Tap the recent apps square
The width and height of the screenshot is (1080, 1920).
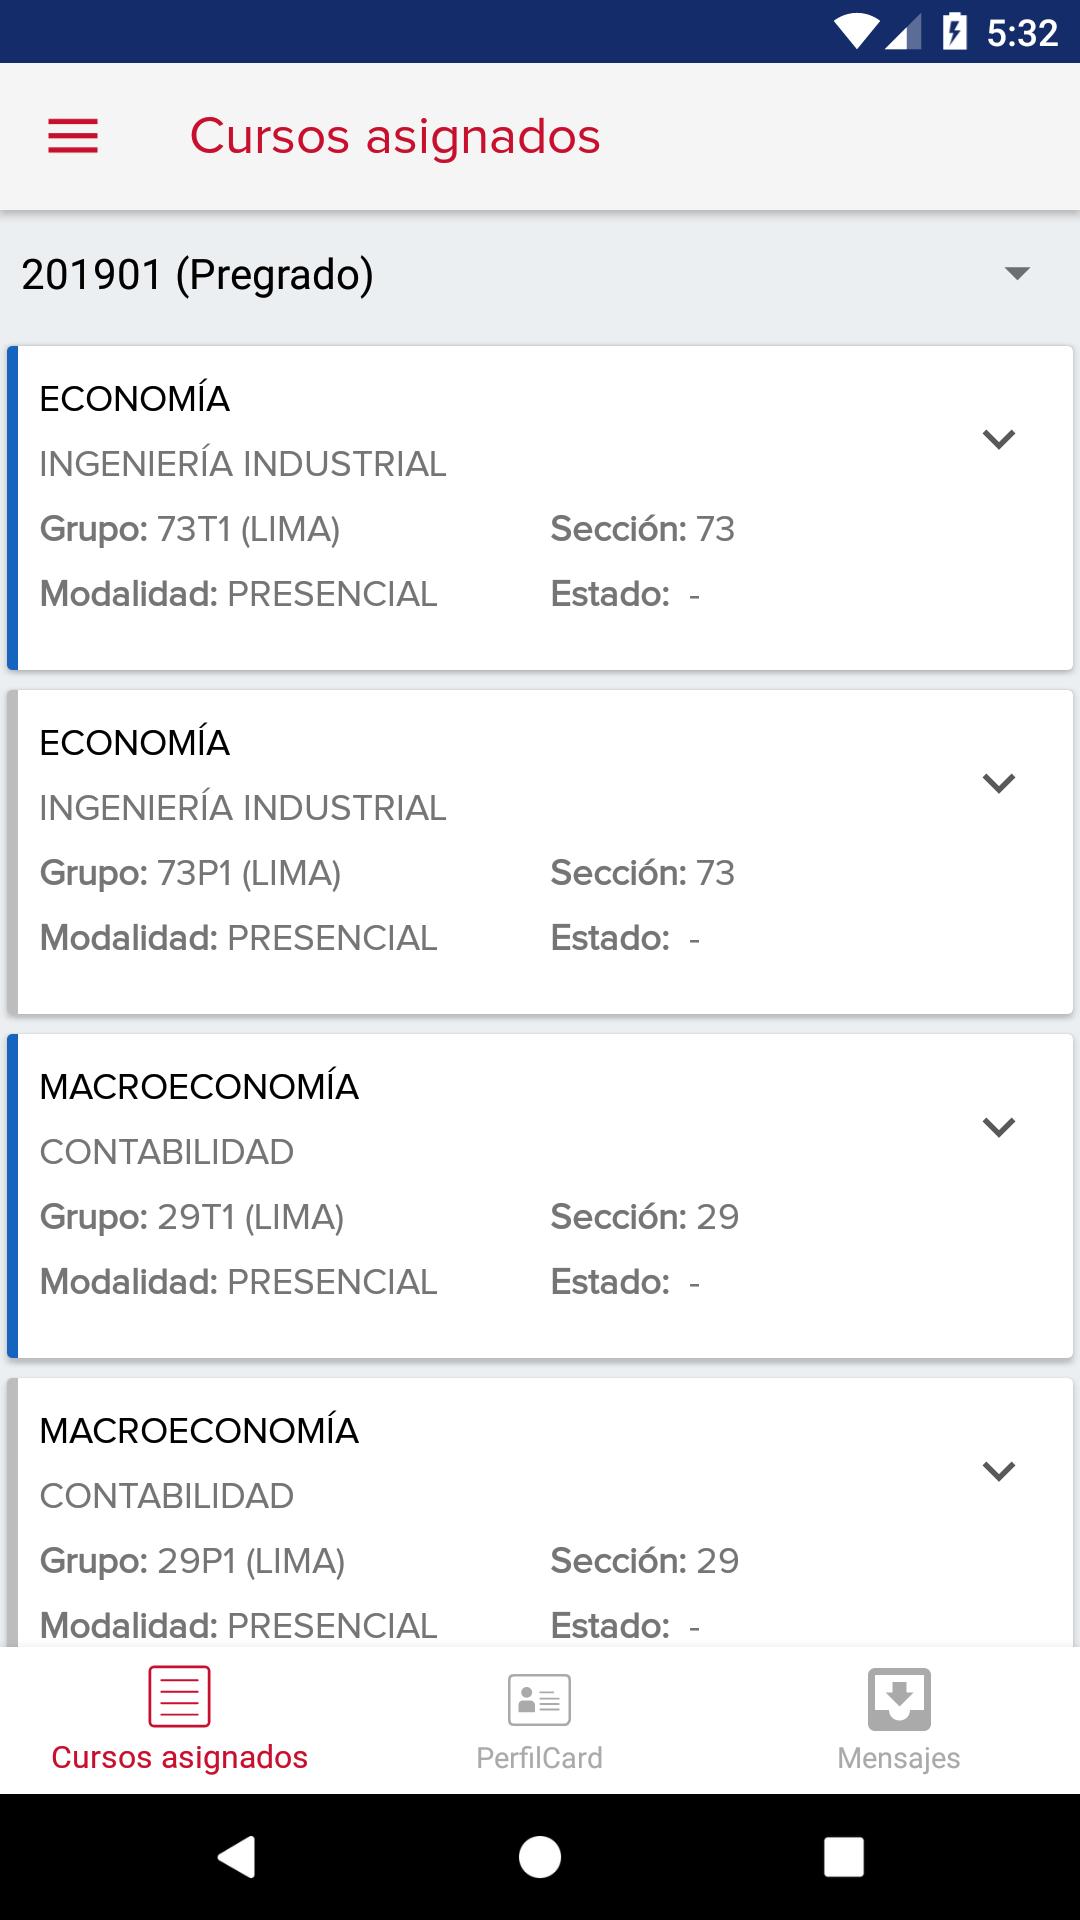(x=844, y=1857)
